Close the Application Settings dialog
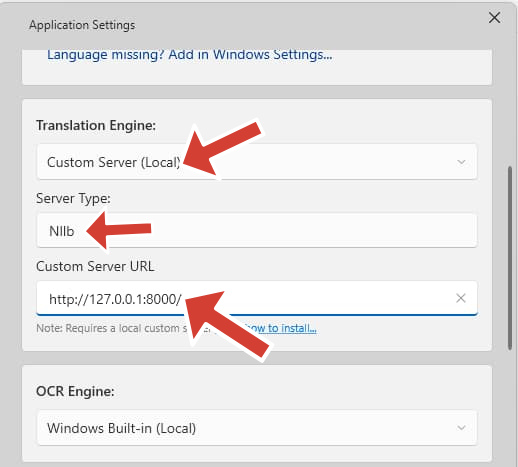This screenshot has width=518, height=467. click(494, 18)
